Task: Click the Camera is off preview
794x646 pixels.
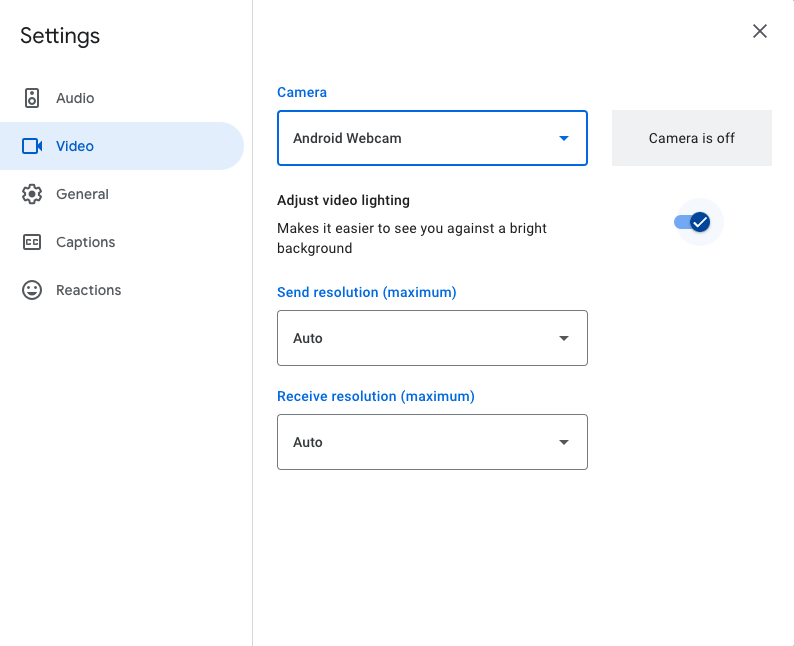Action: (691, 138)
